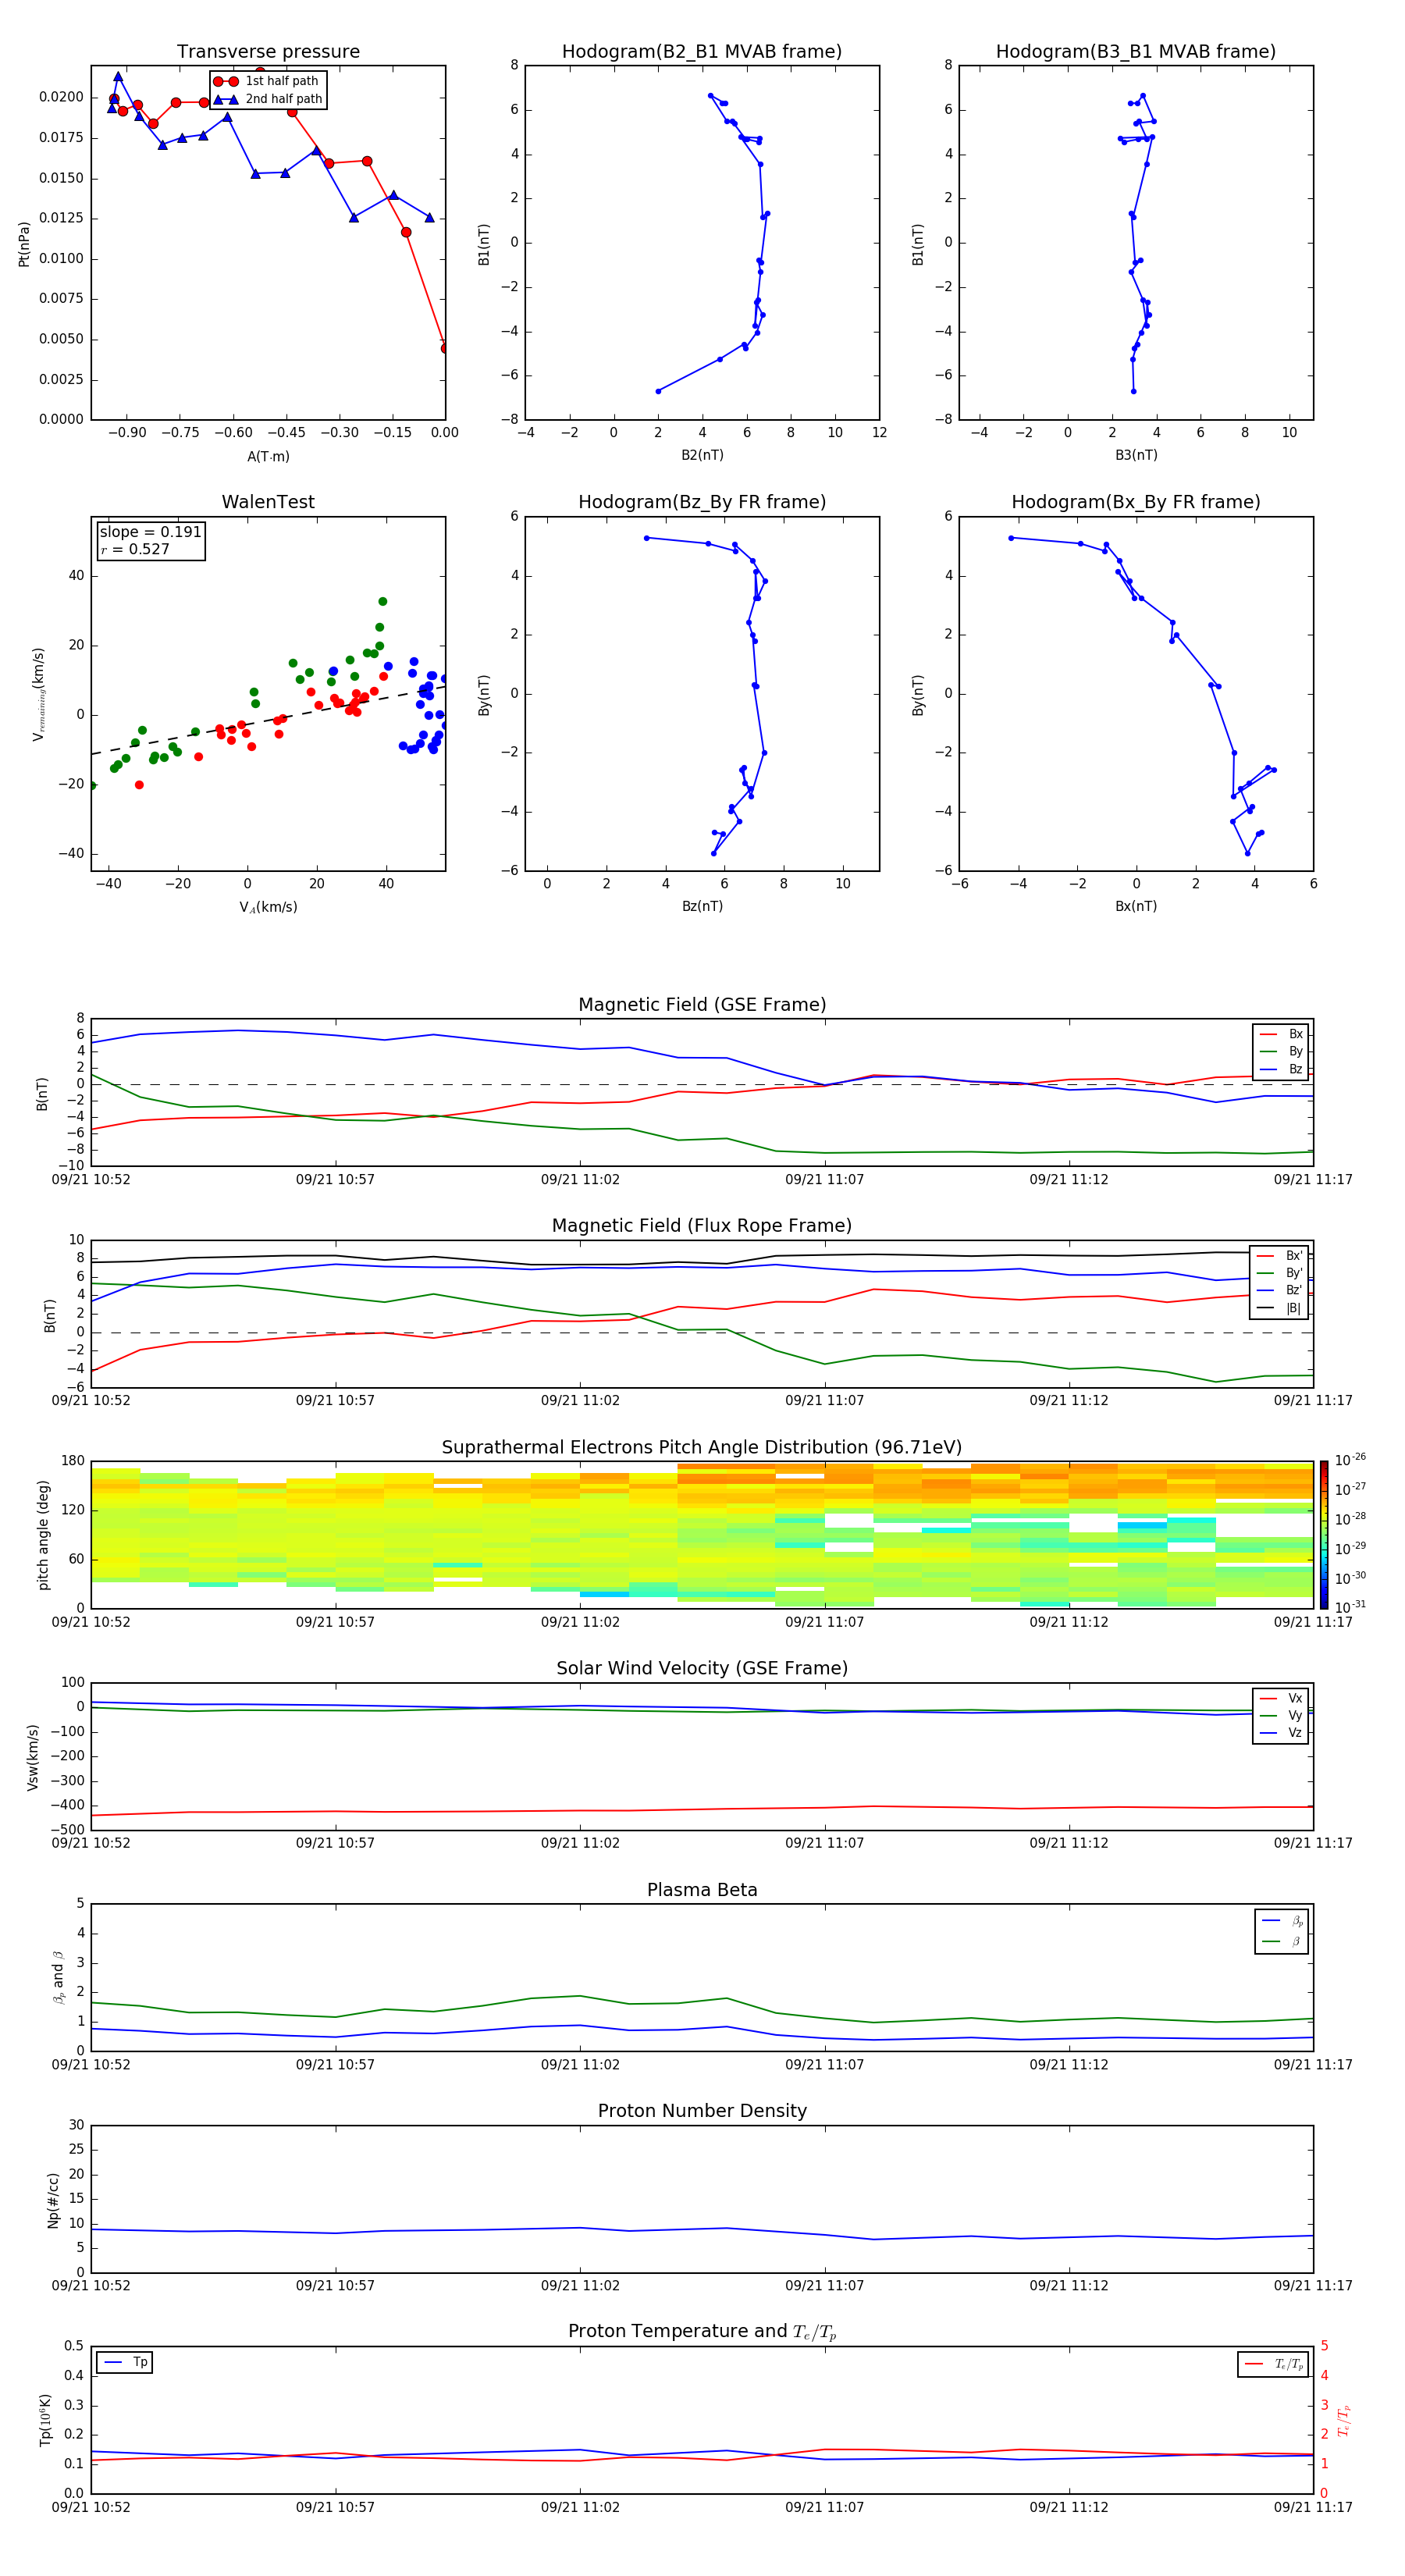Select the "|B|" legend entry
This screenshot has width=1405, height=2576.
(1280, 1308)
